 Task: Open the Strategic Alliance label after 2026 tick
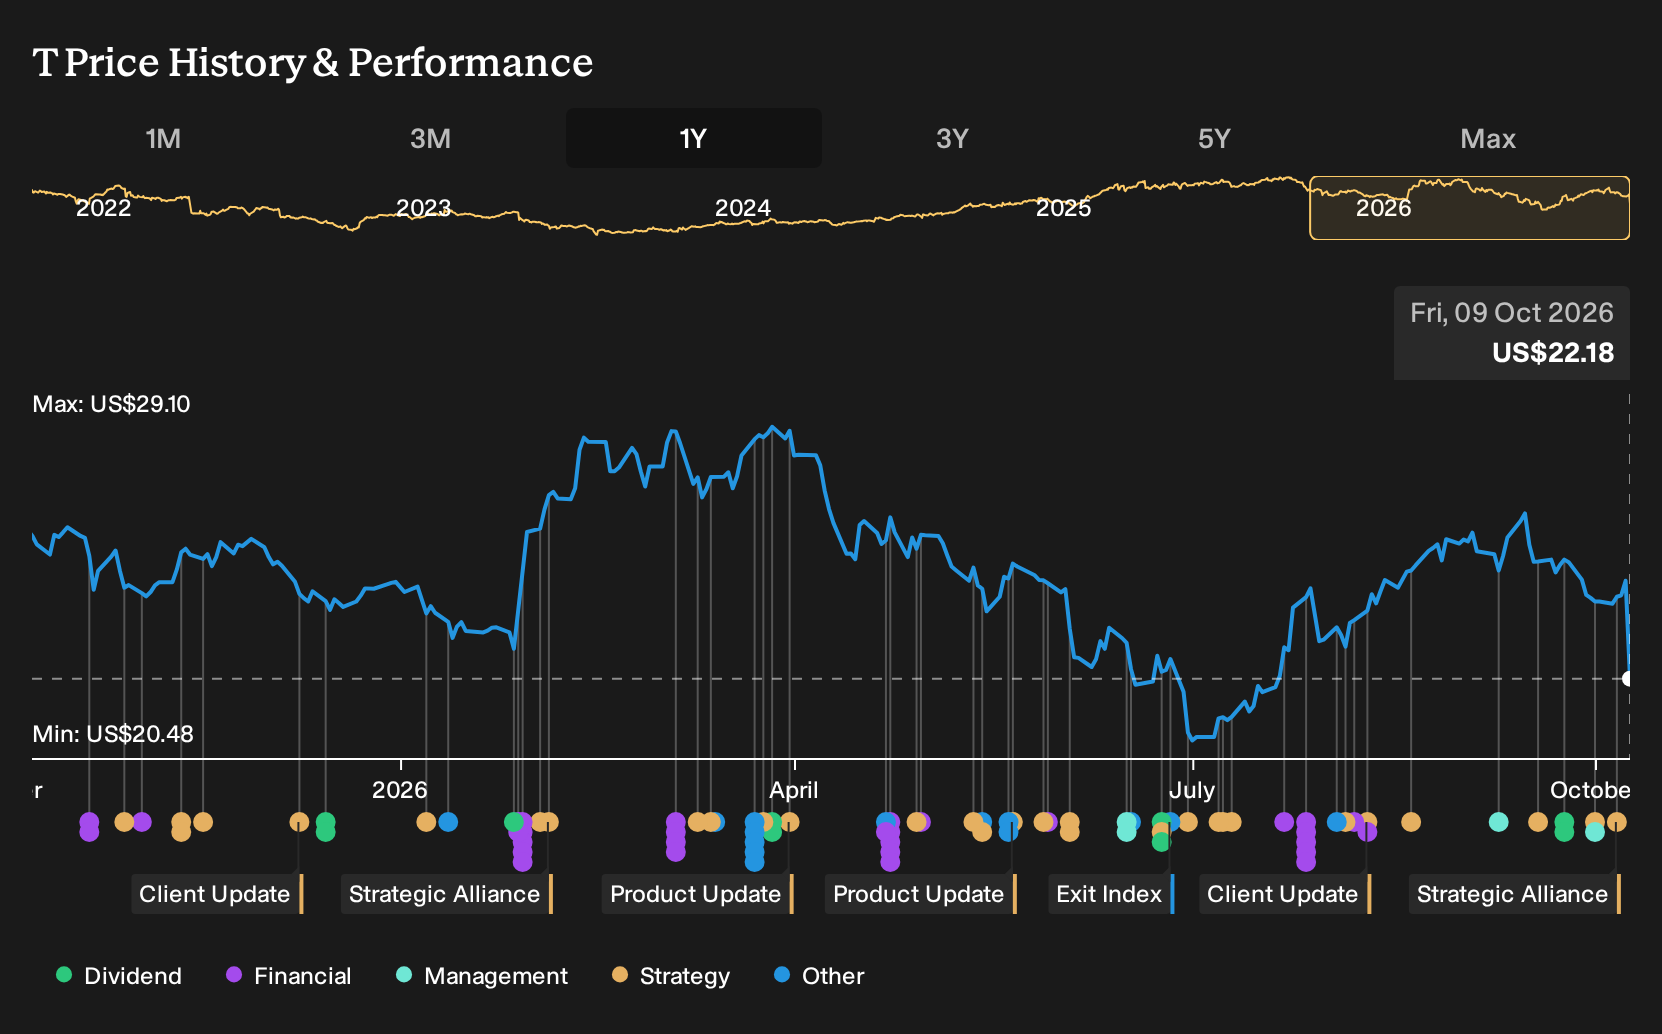[x=446, y=894]
